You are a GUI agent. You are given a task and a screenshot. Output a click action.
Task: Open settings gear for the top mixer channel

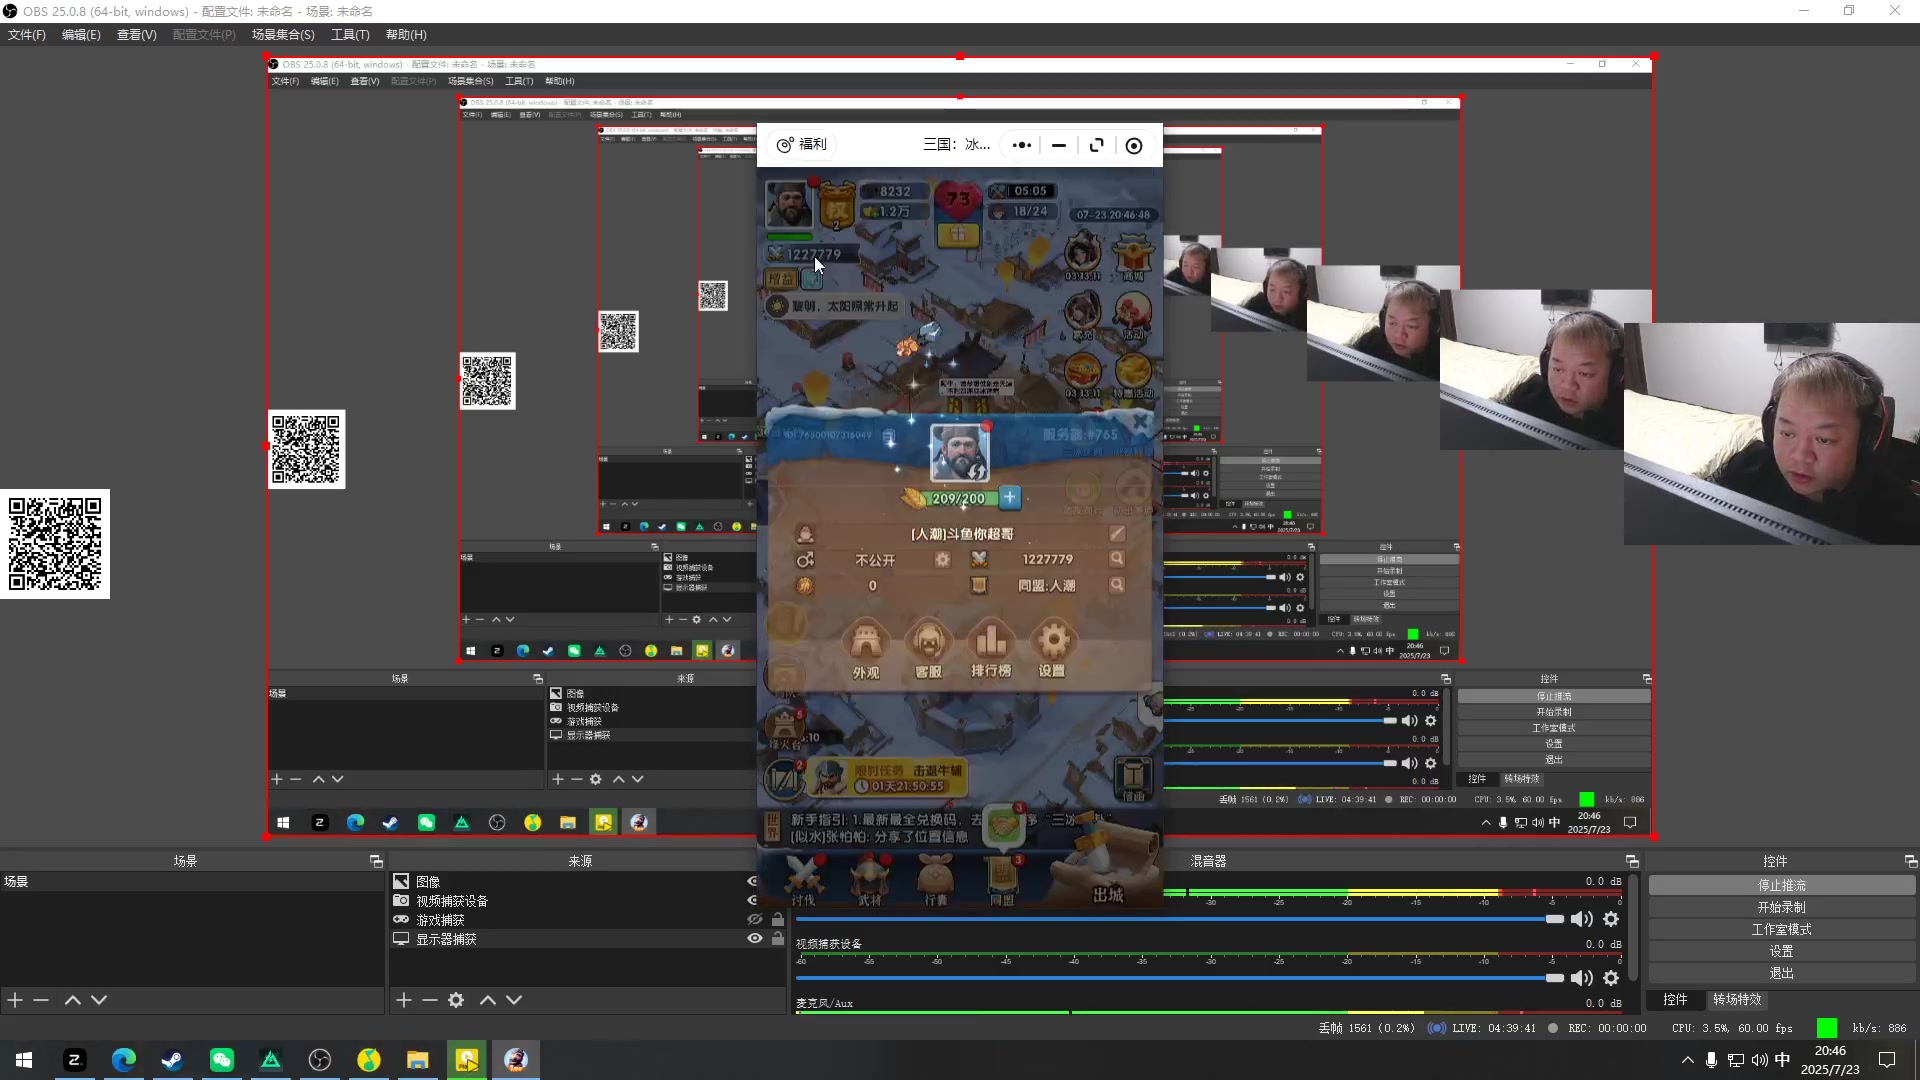1611,919
